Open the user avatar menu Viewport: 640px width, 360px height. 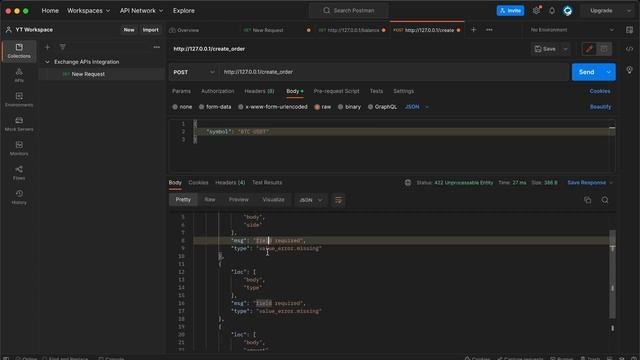point(567,11)
